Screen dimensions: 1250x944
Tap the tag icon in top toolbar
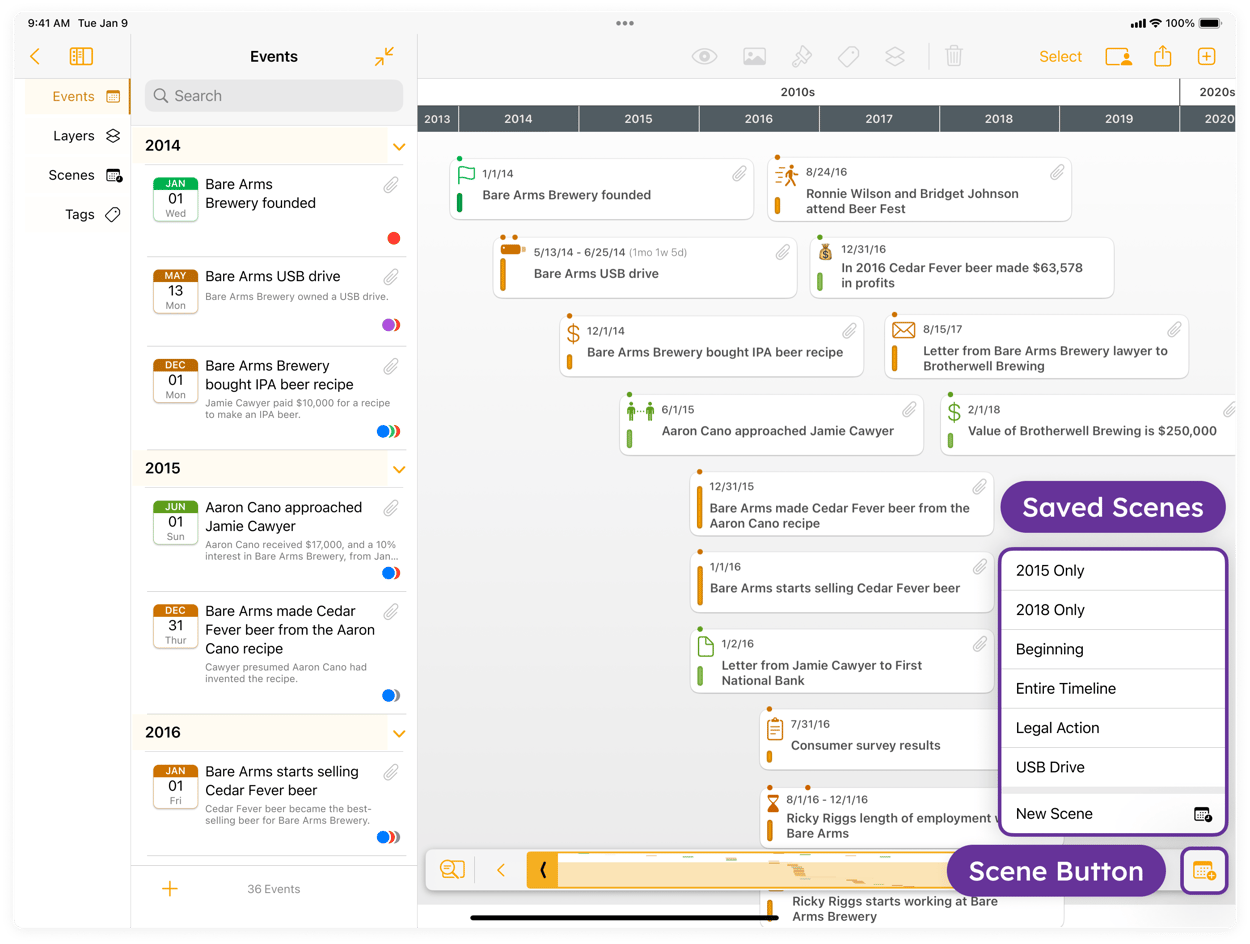pos(848,57)
